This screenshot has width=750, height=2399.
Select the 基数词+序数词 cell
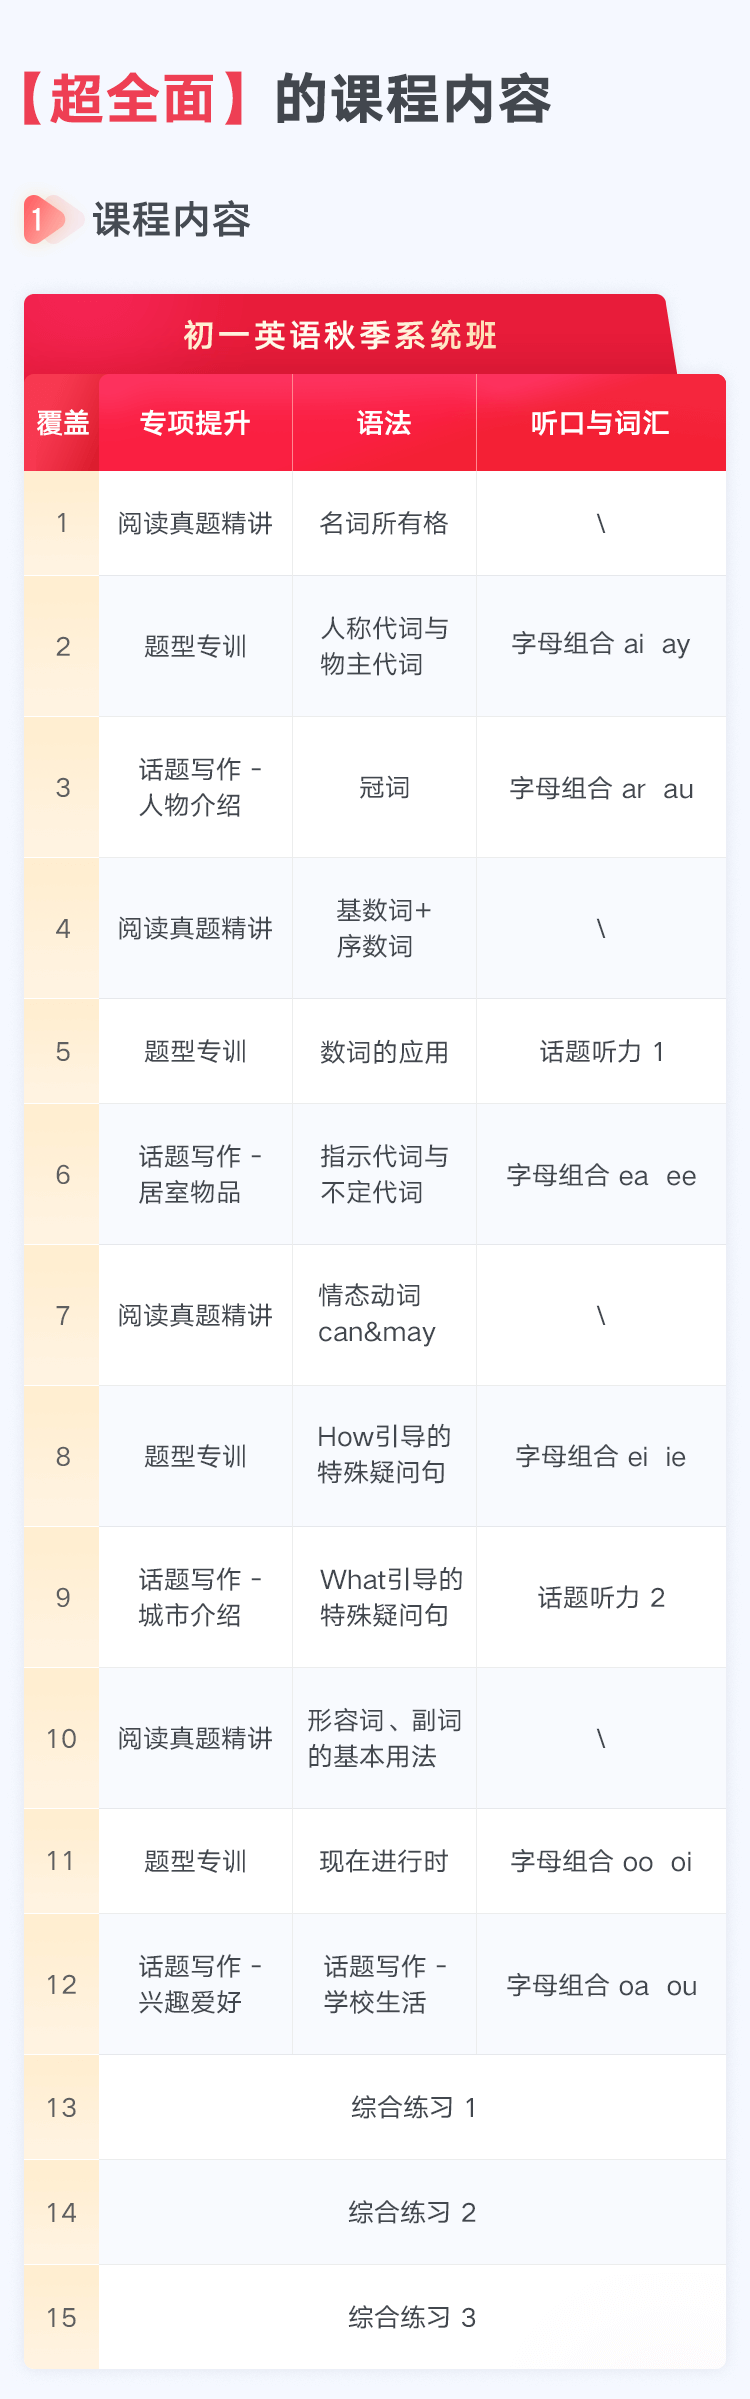384,928
